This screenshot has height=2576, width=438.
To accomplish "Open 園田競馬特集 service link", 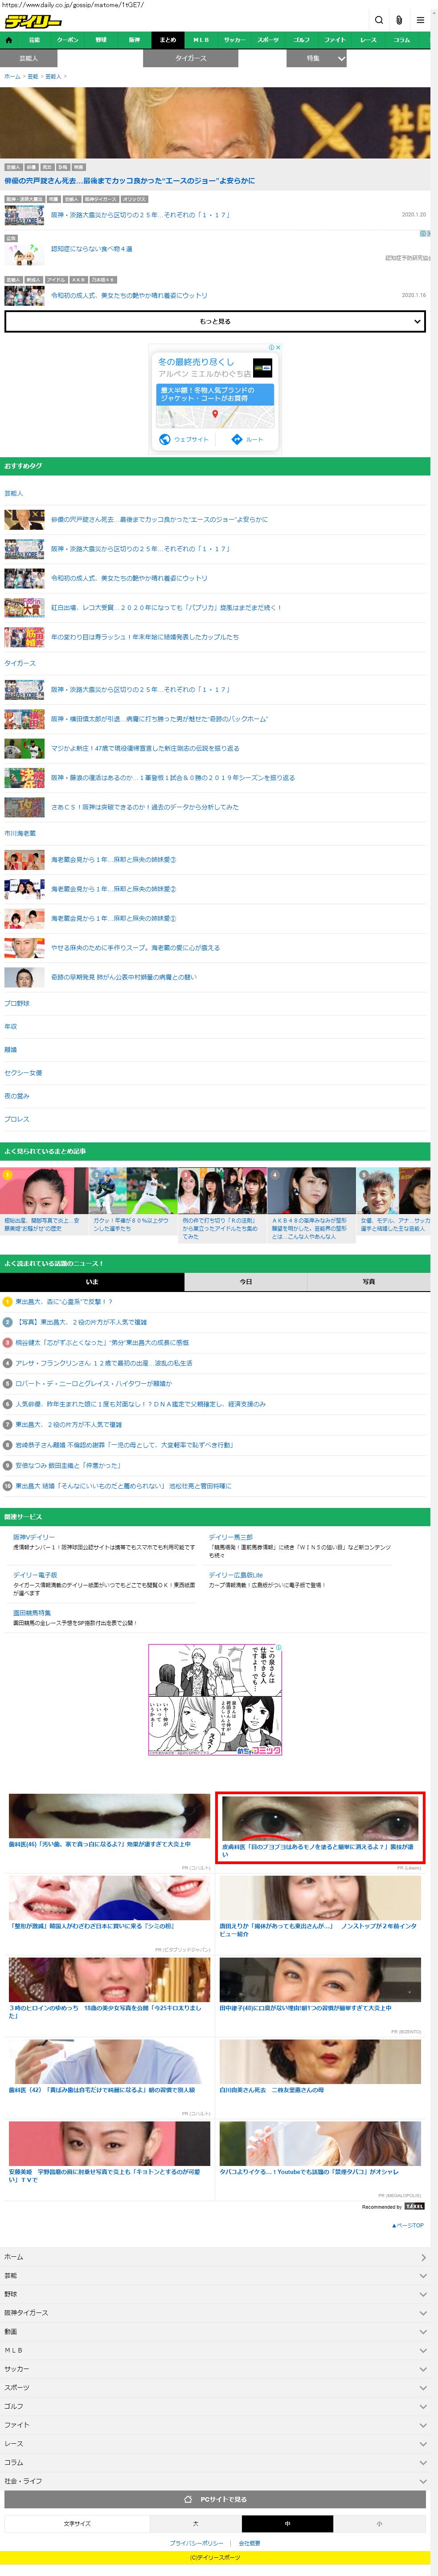I will pos(32,1612).
